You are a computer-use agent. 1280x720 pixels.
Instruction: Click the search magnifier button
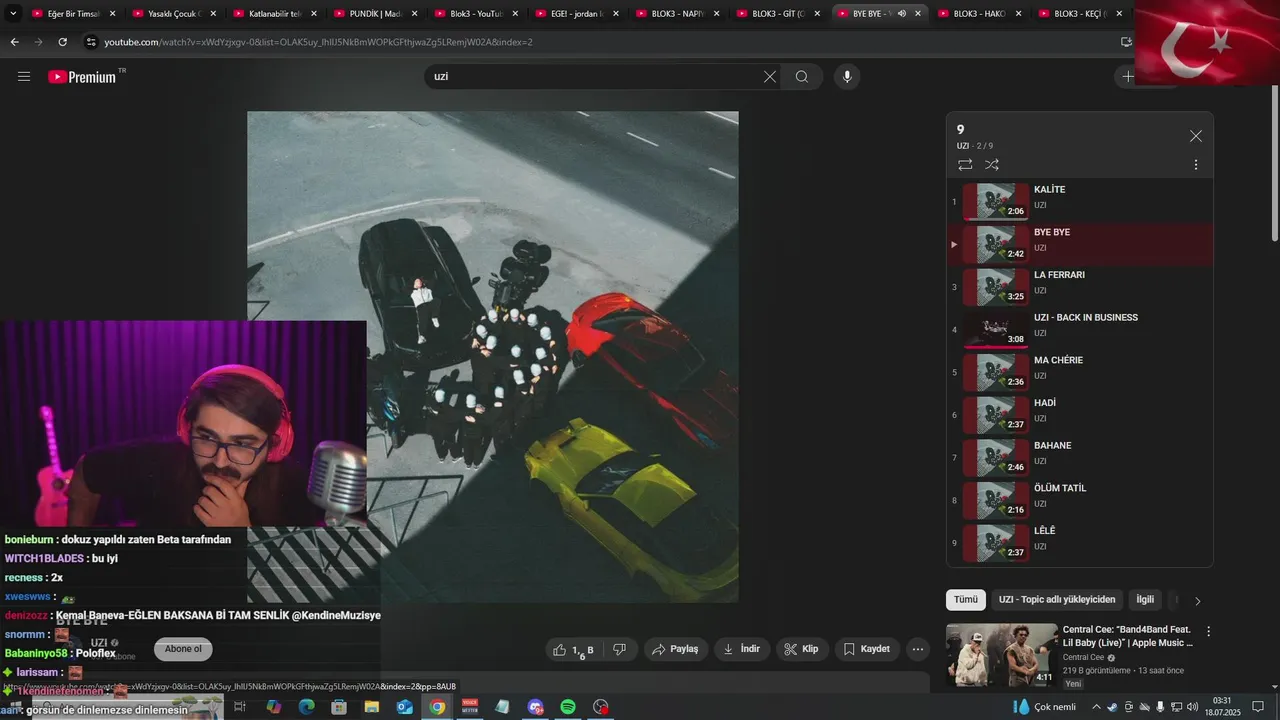click(802, 77)
